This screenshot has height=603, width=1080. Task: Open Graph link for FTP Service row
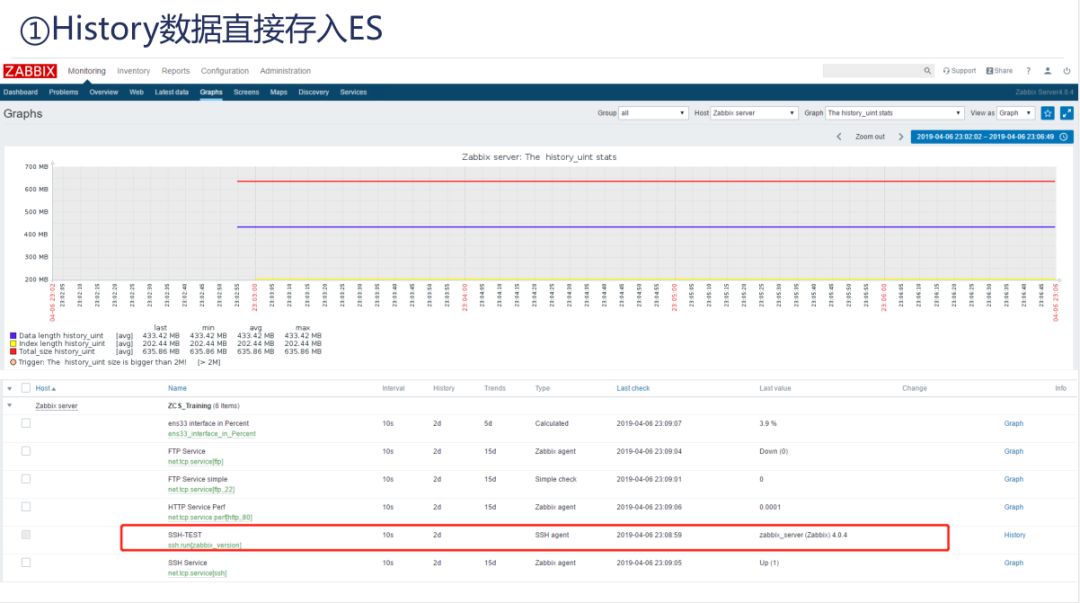(x=1013, y=451)
